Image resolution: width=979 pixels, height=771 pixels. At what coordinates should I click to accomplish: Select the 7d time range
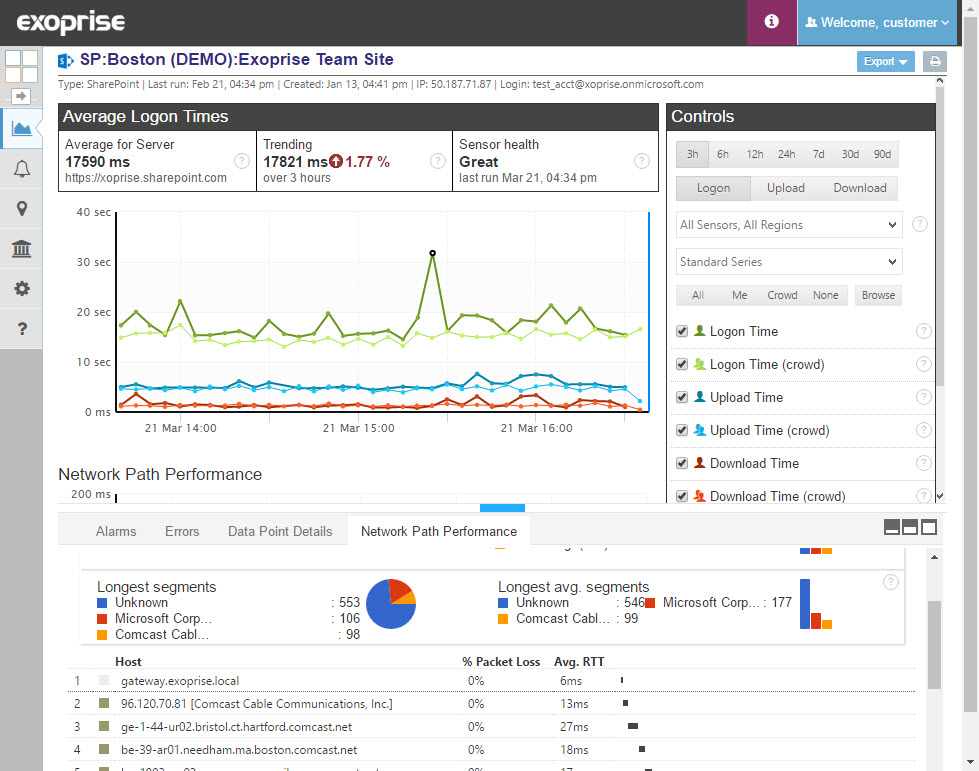pos(818,154)
